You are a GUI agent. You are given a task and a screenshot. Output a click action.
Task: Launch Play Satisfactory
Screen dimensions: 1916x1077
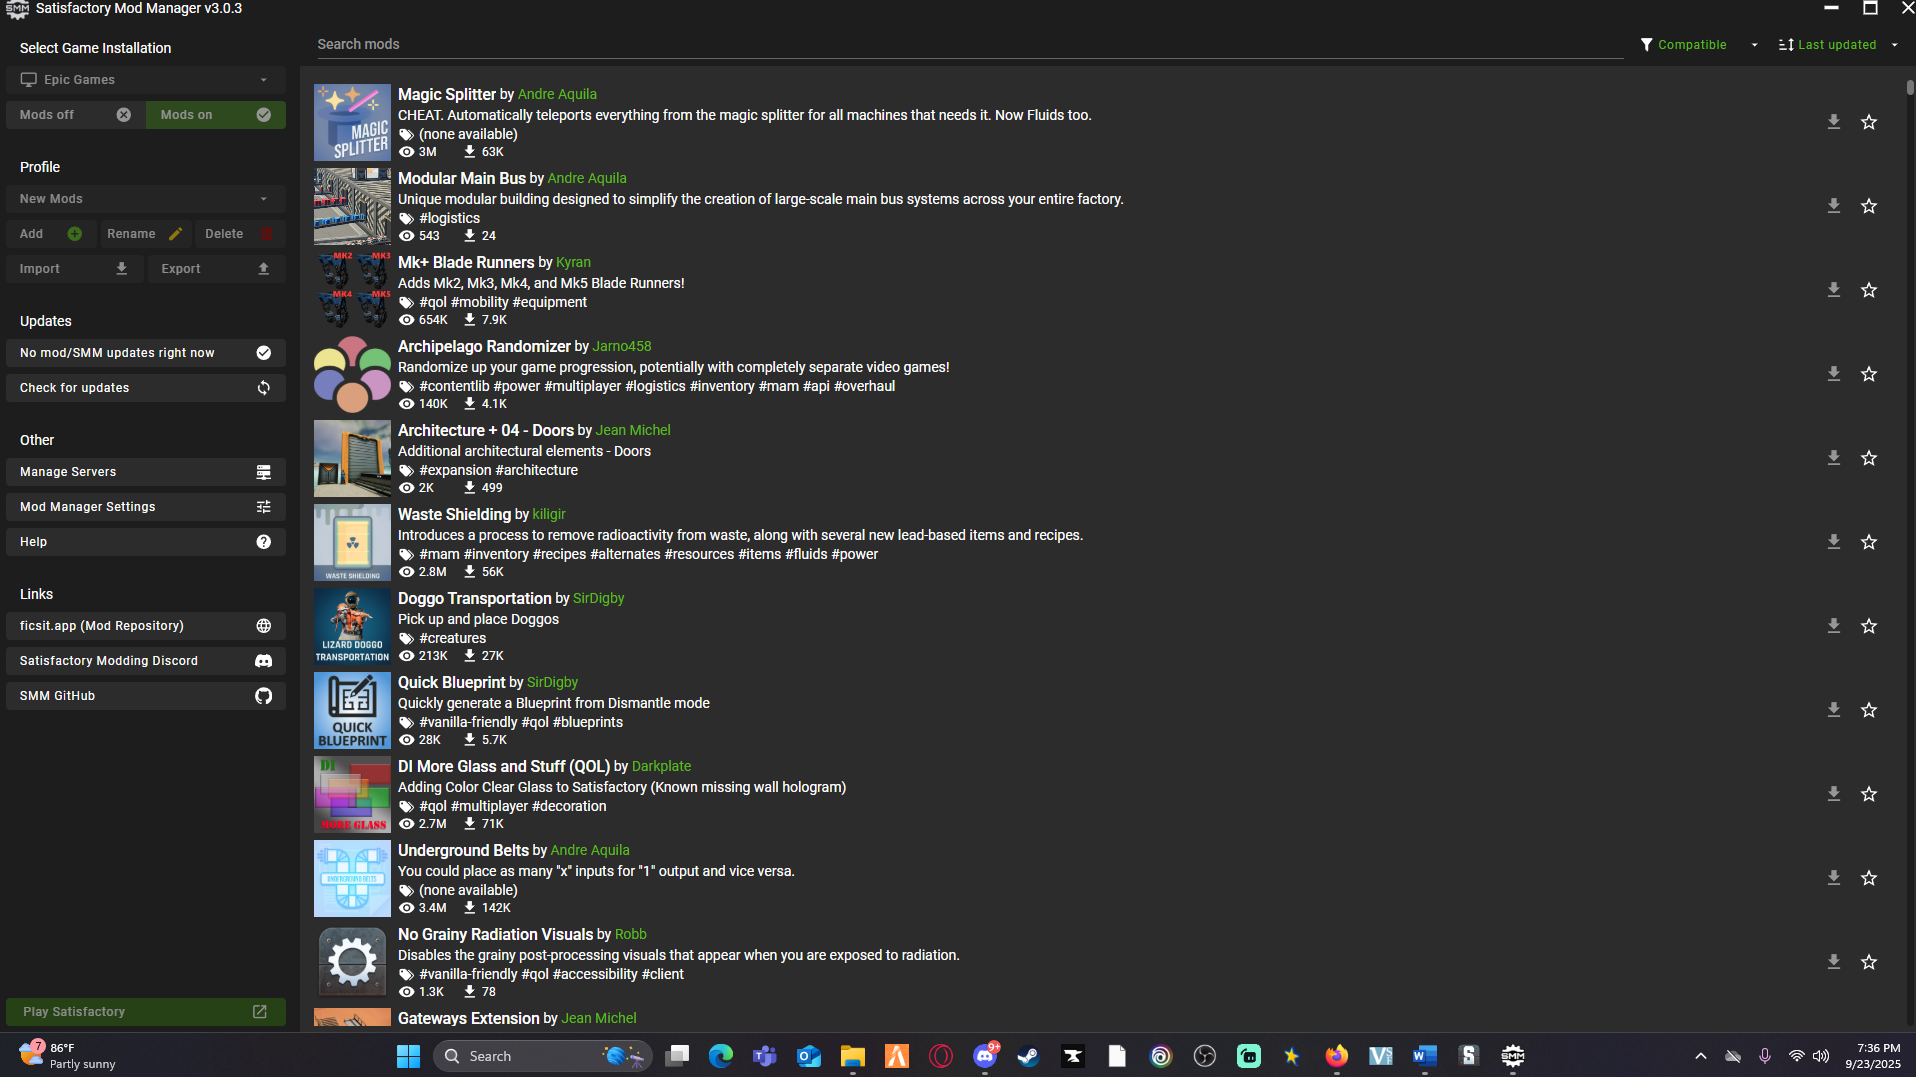146,1012
